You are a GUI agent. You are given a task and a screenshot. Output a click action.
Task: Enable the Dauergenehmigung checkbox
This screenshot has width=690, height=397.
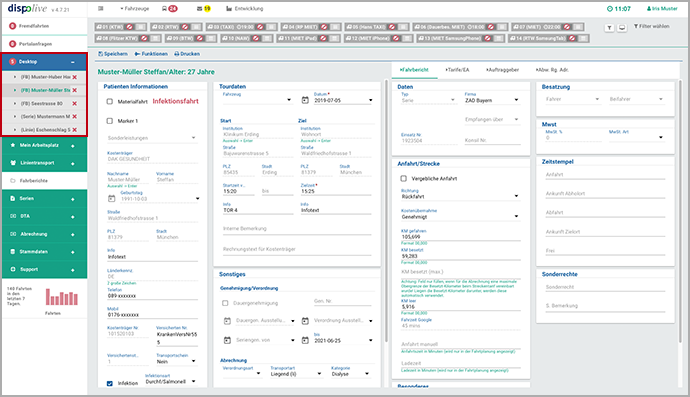225,303
